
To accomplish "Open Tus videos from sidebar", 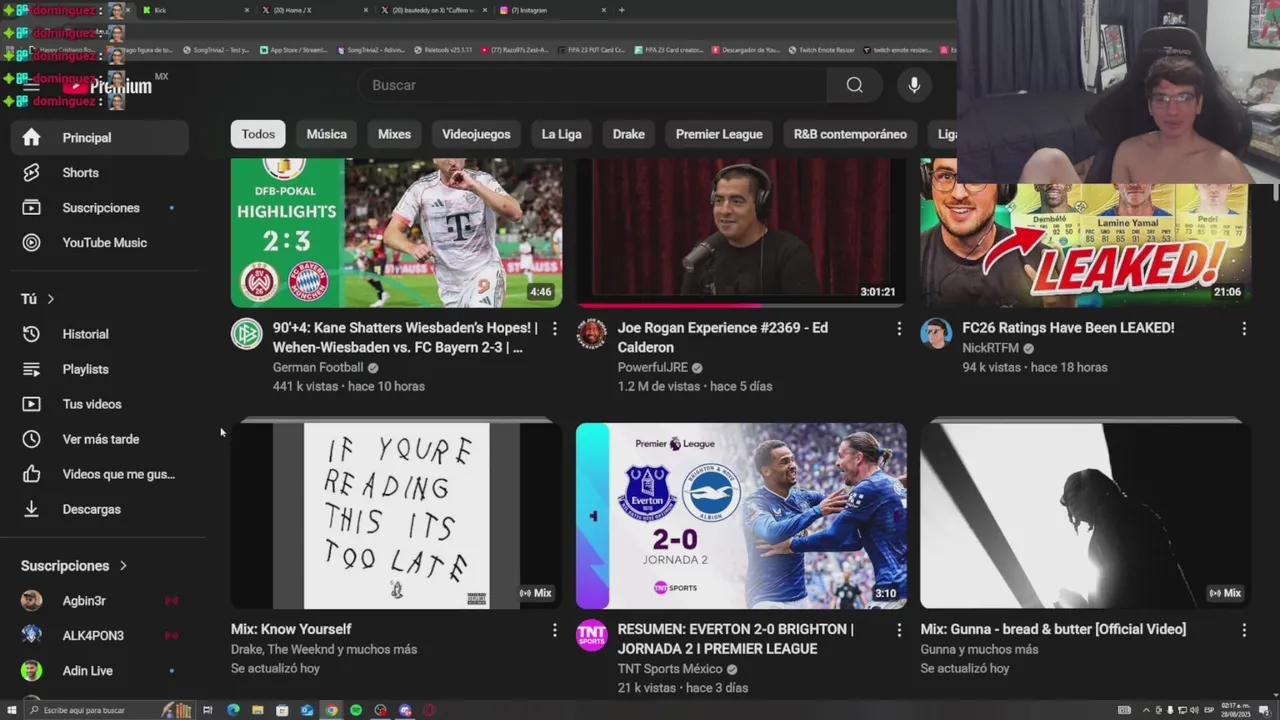I will click(x=99, y=404).
